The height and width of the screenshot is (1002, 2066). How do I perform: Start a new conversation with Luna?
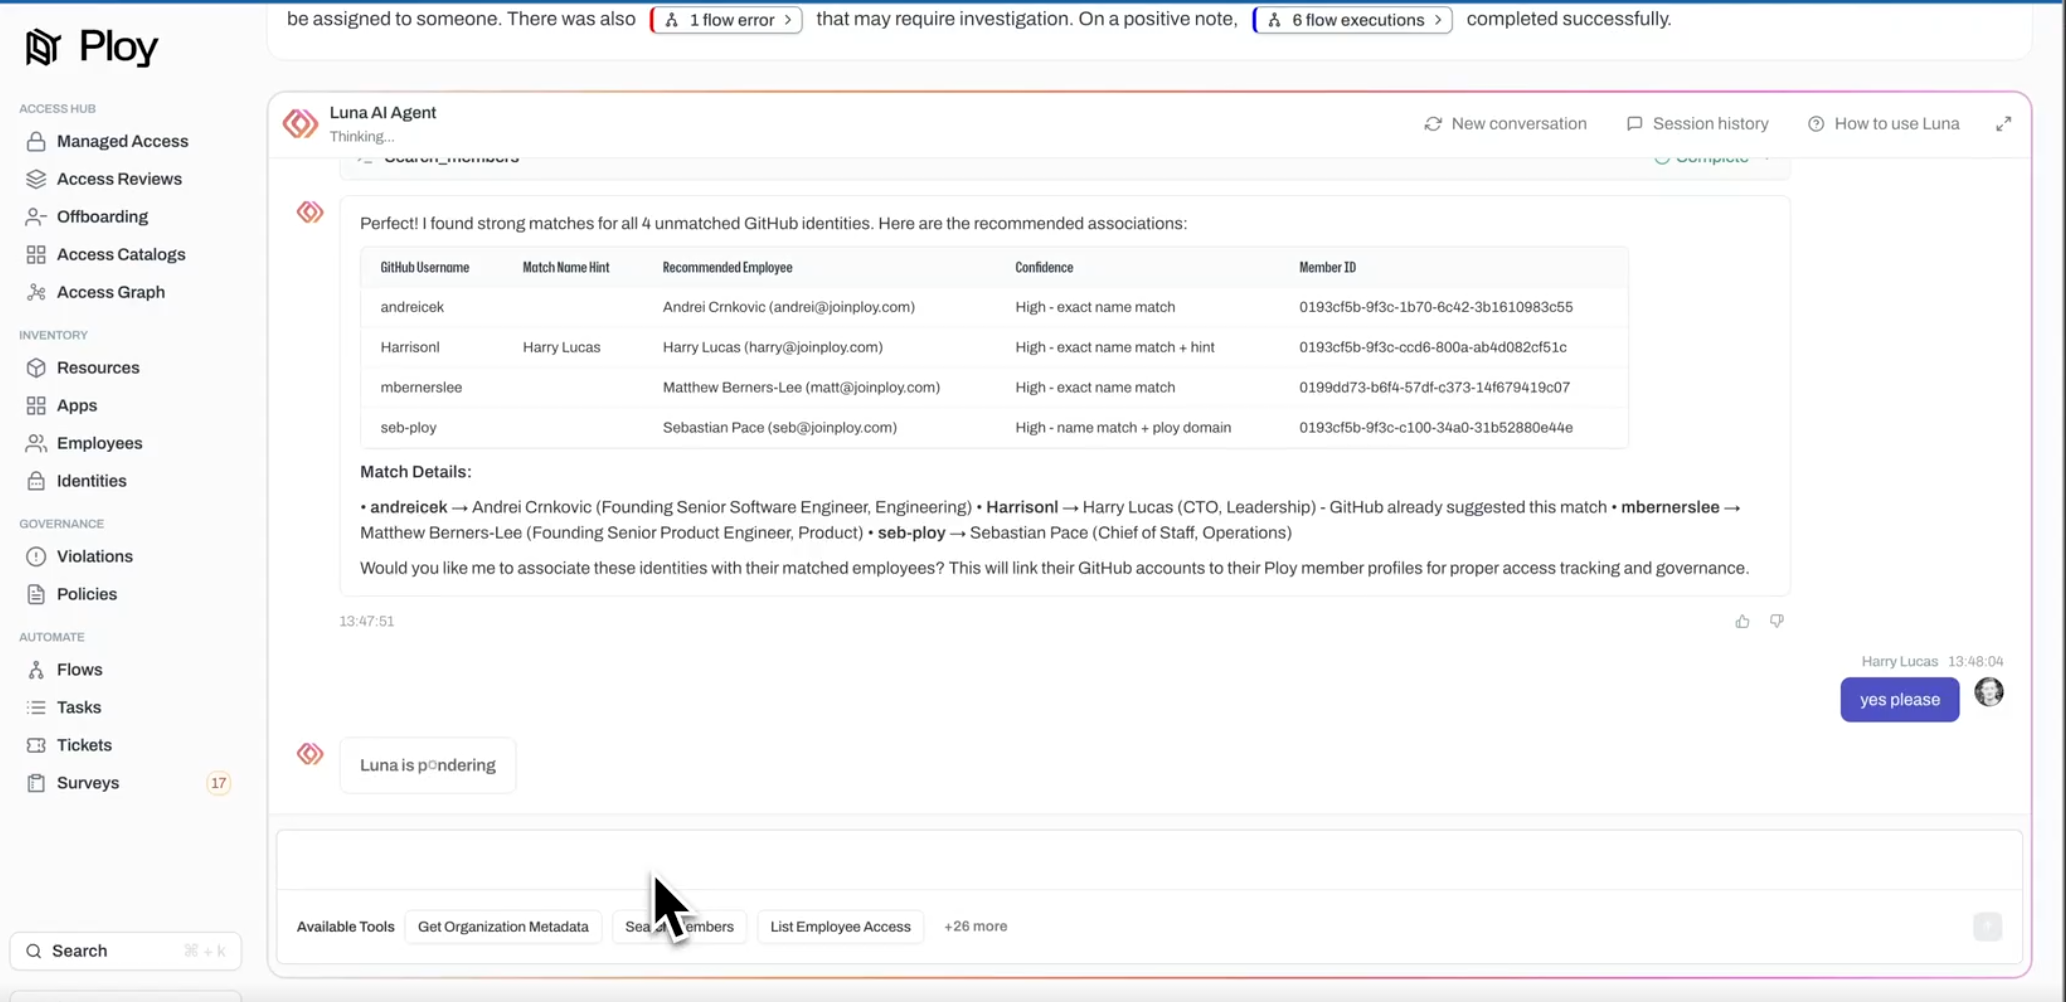1505,124
